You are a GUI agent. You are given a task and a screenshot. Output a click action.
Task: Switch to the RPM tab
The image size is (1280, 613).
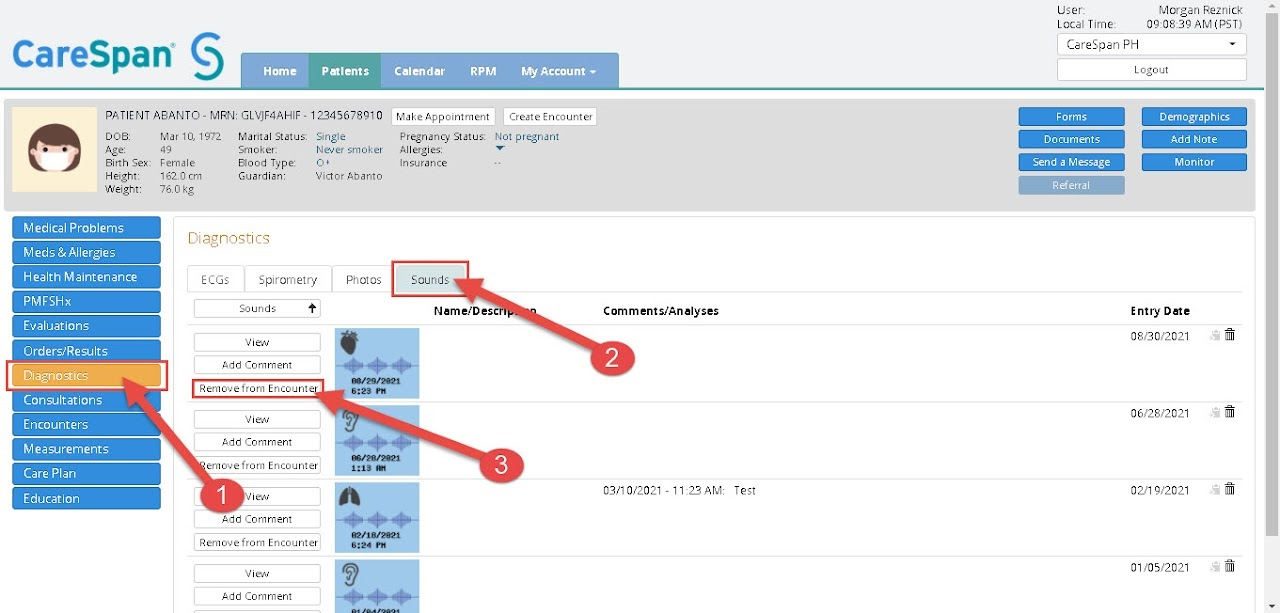click(x=483, y=71)
